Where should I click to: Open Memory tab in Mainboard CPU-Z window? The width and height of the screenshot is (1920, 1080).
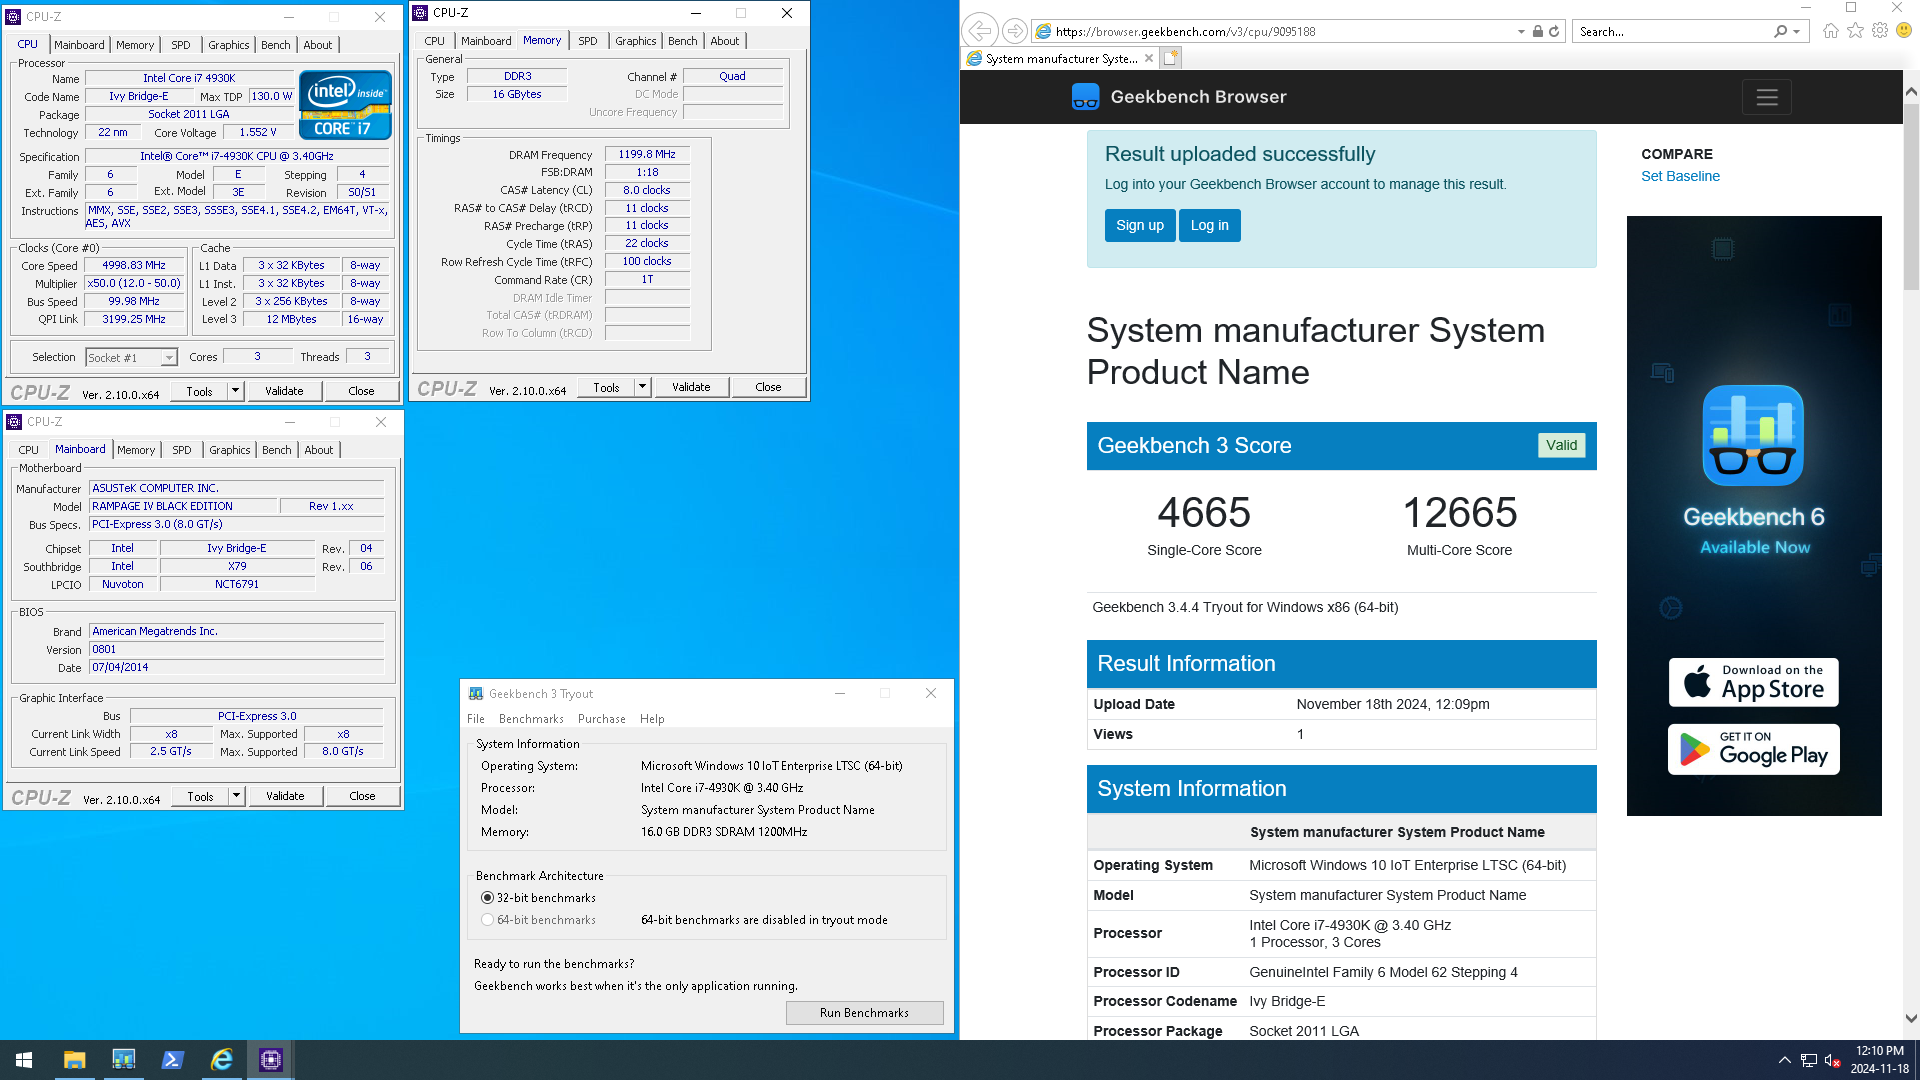click(136, 450)
